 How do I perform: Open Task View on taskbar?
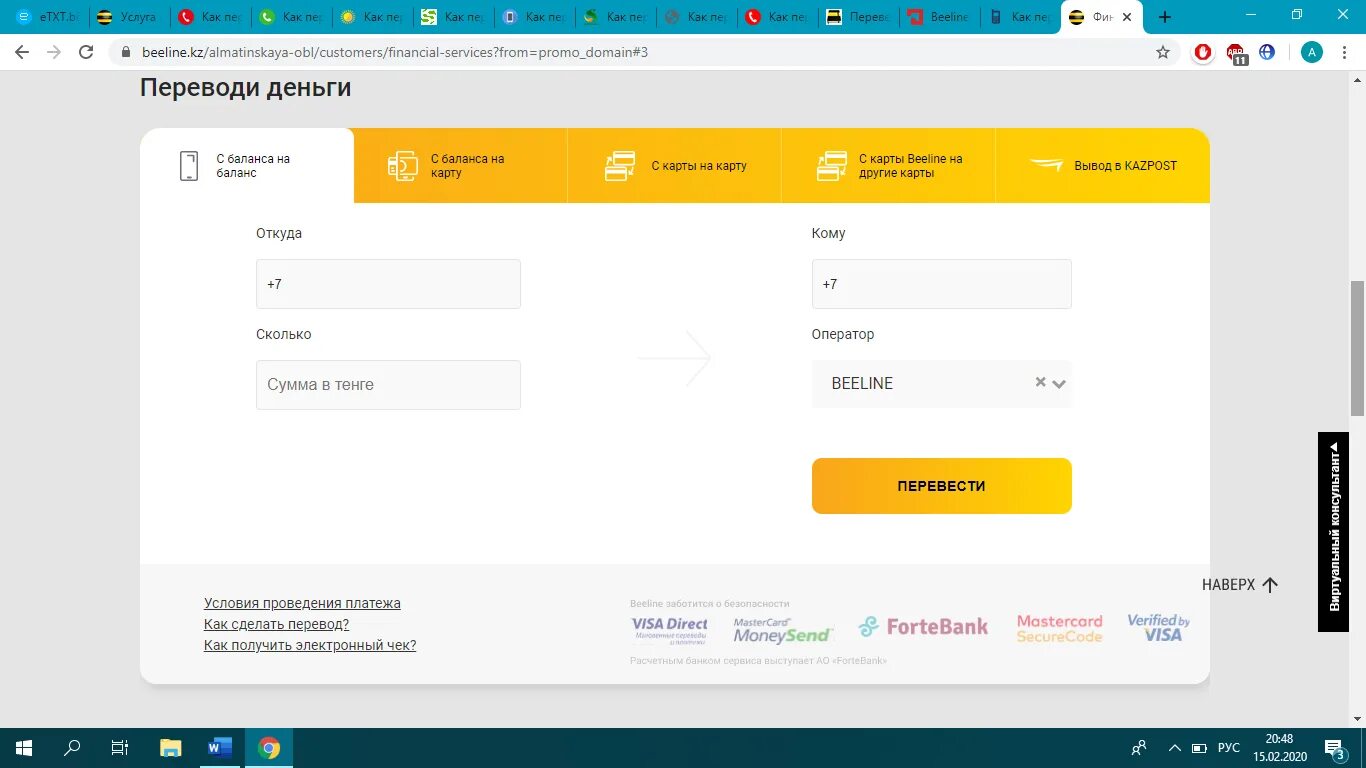coord(120,748)
